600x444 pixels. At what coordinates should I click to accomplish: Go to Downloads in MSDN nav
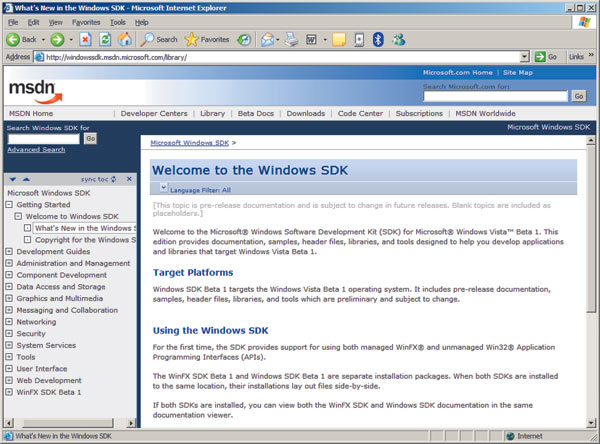tap(306, 113)
